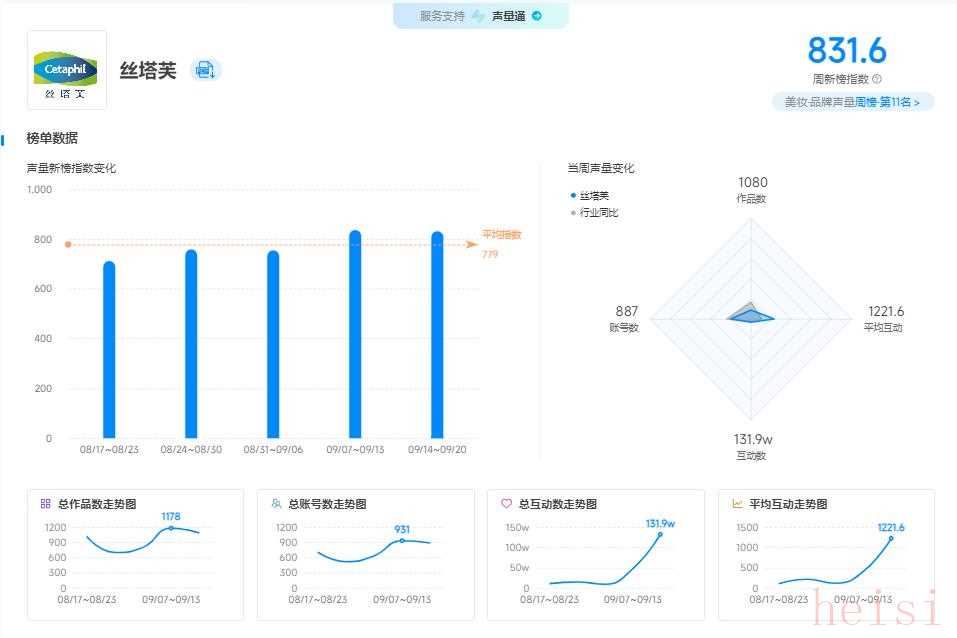
Task: Click the grid icon for 总作品数走势图
Action: 45,504
